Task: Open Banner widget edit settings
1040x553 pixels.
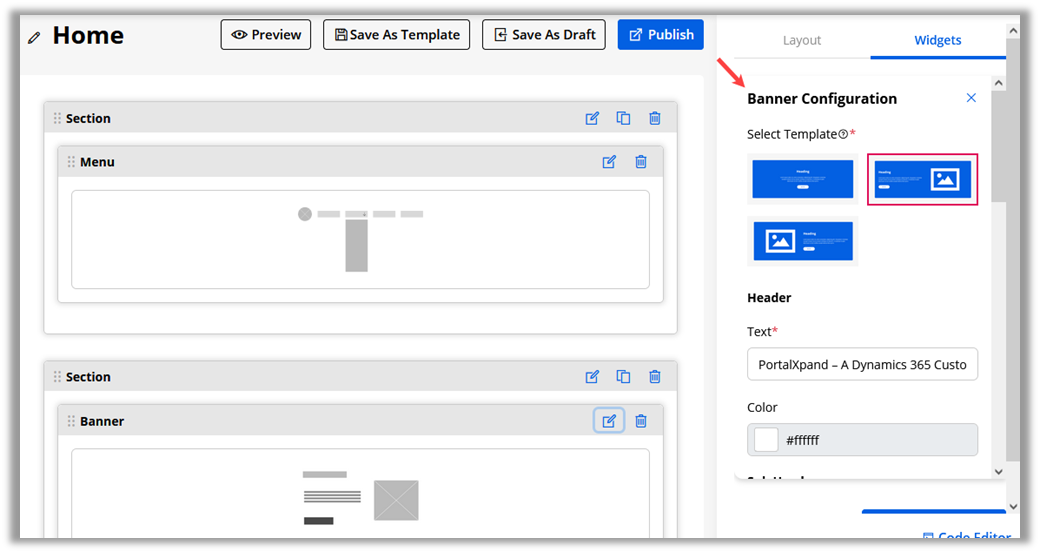Action: 609,421
